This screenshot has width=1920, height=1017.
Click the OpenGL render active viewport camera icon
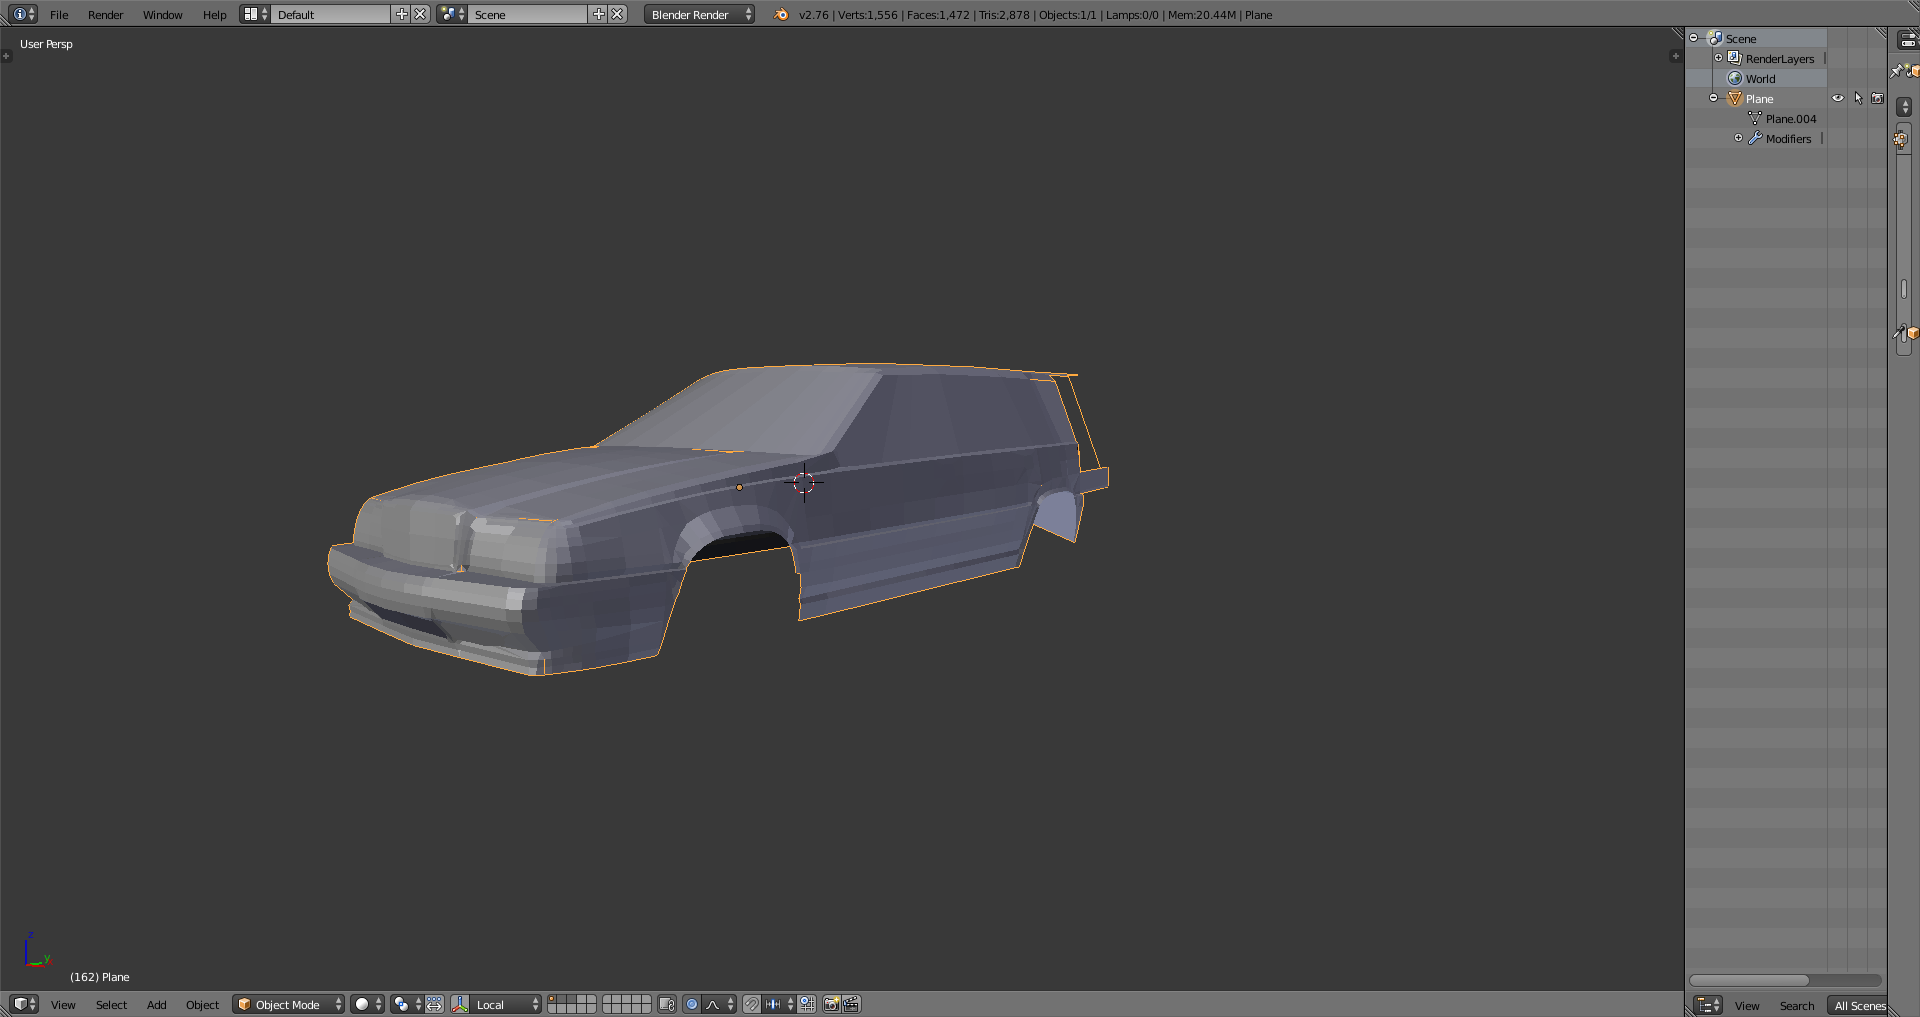click(x=831, y=1004)
